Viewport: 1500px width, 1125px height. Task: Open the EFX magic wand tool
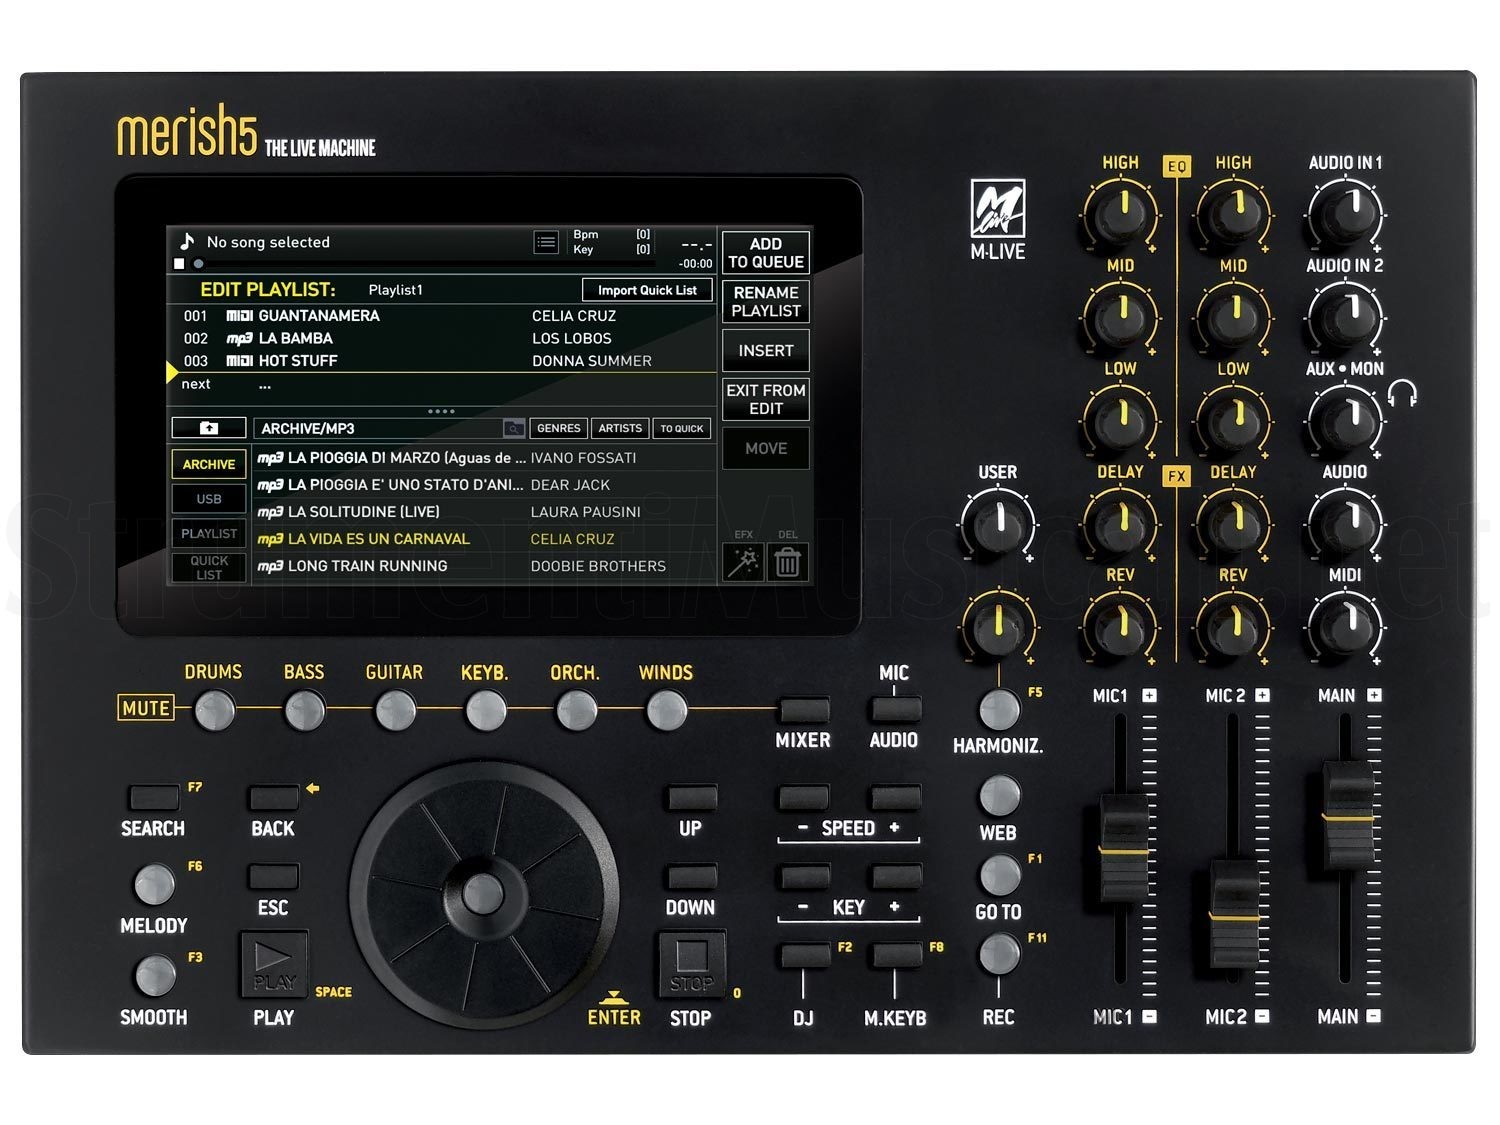tap(743, 562)
